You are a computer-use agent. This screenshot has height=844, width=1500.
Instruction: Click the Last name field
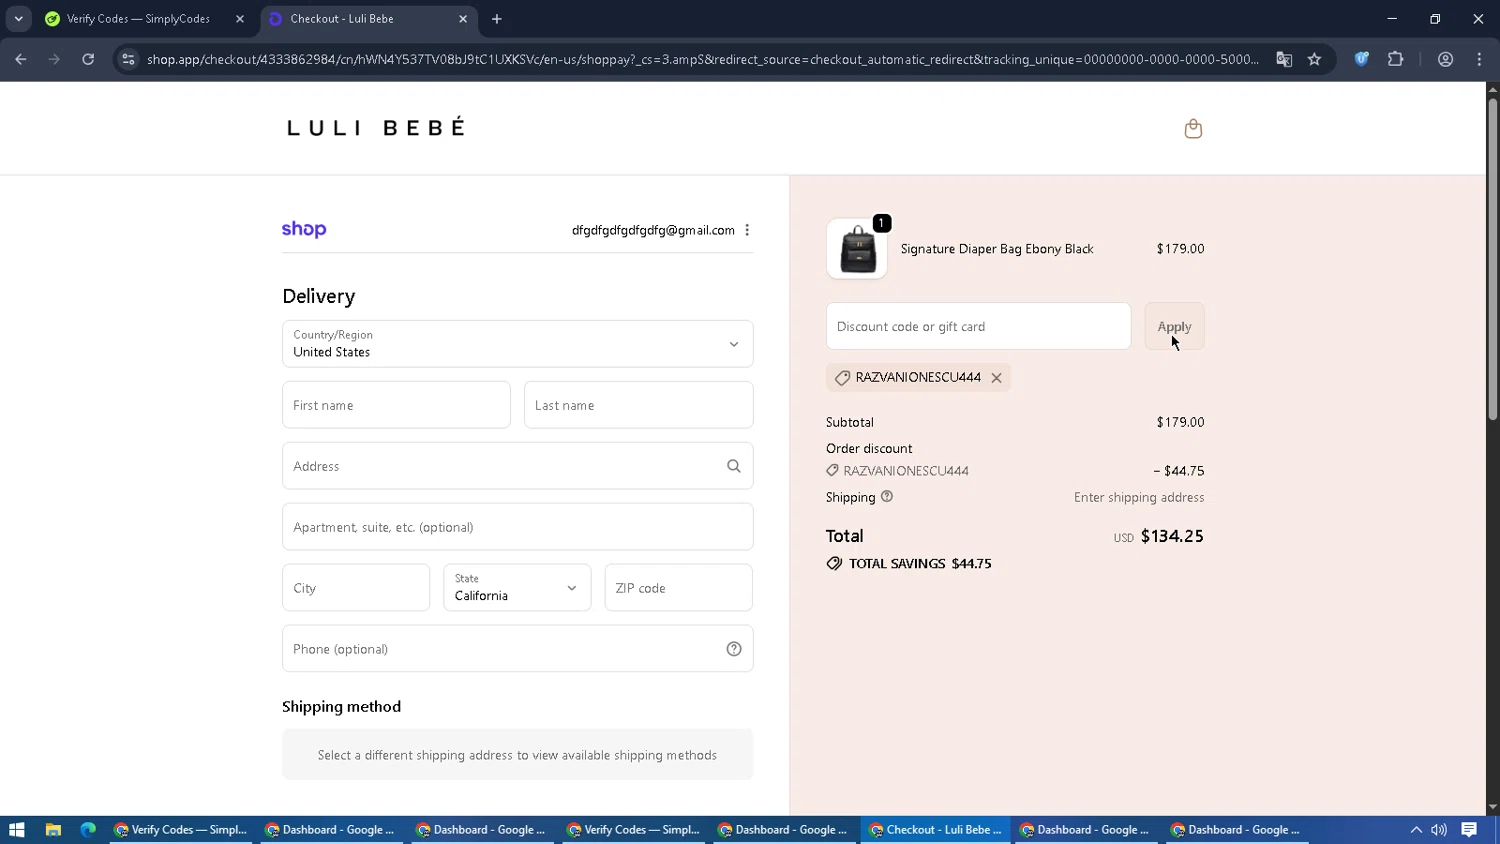639,405
